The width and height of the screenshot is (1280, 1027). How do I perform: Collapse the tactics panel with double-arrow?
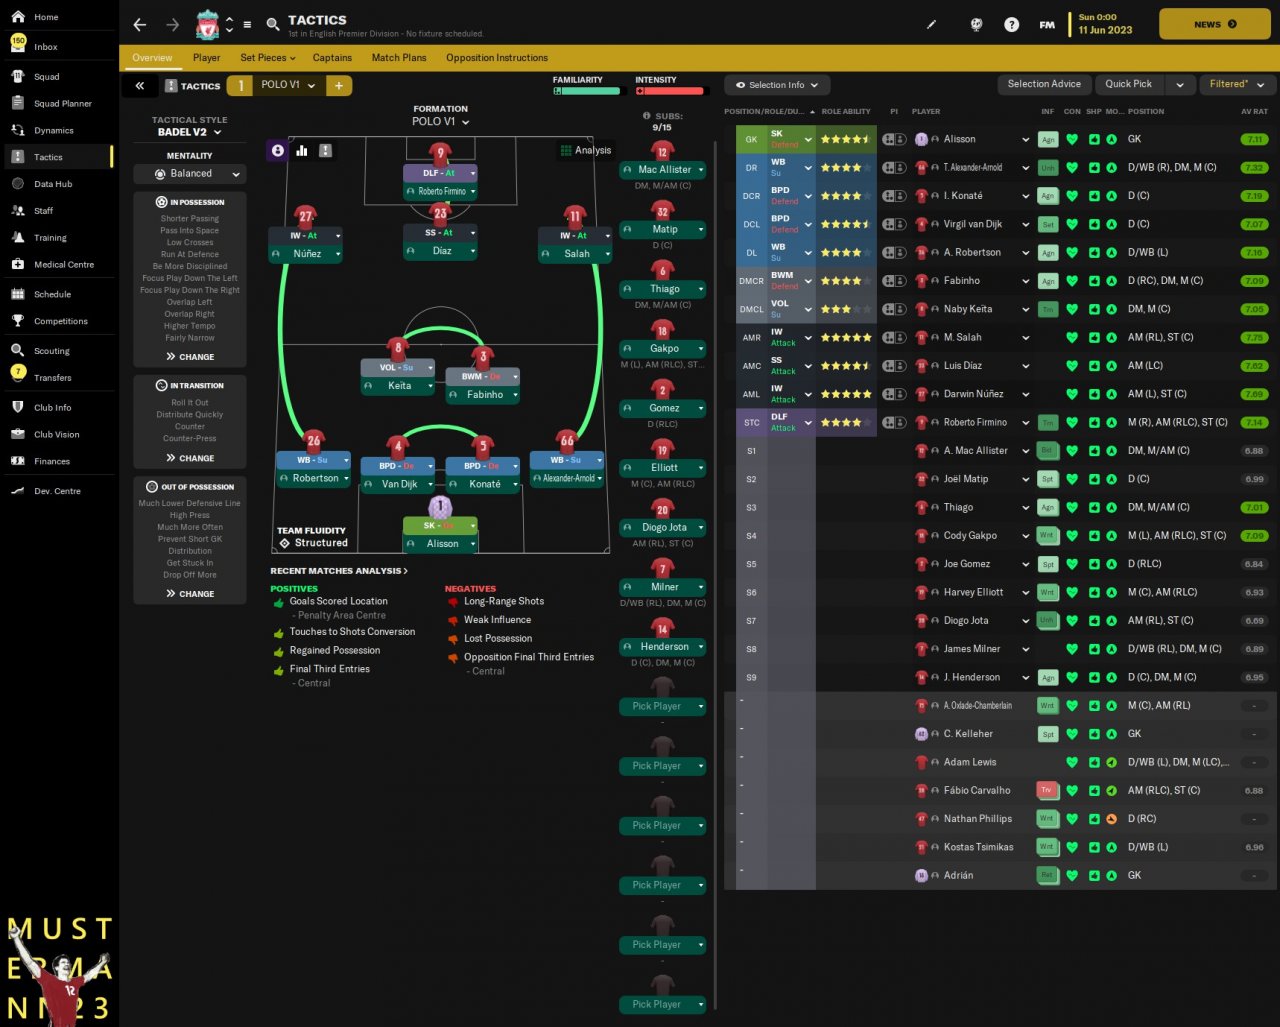(x=140, y=86)
